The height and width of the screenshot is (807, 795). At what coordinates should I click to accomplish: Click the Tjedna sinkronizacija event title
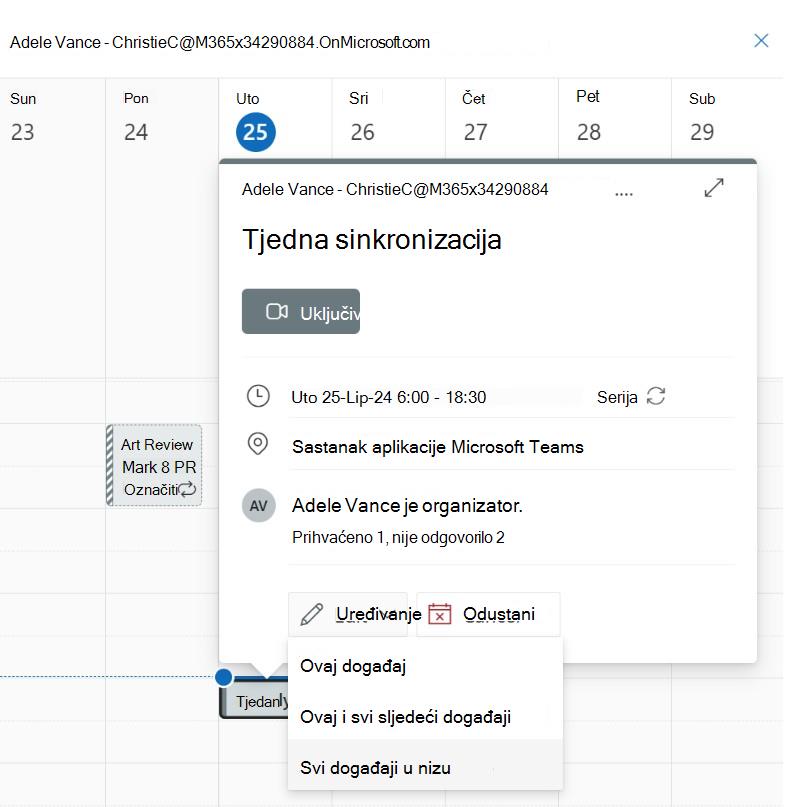372,239
